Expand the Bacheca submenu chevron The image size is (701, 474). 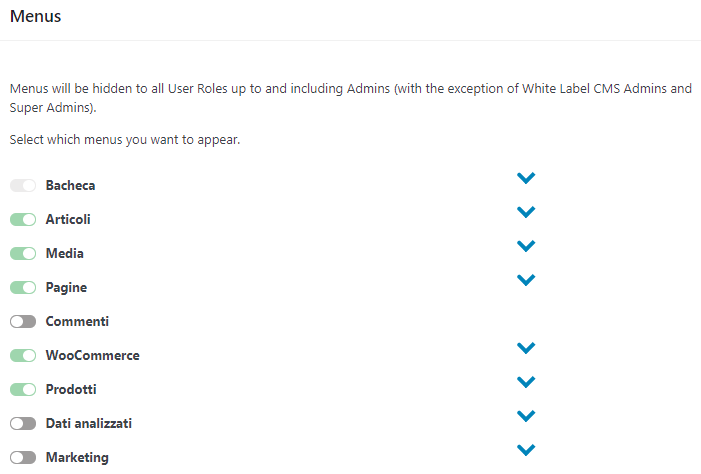(526, 178)
